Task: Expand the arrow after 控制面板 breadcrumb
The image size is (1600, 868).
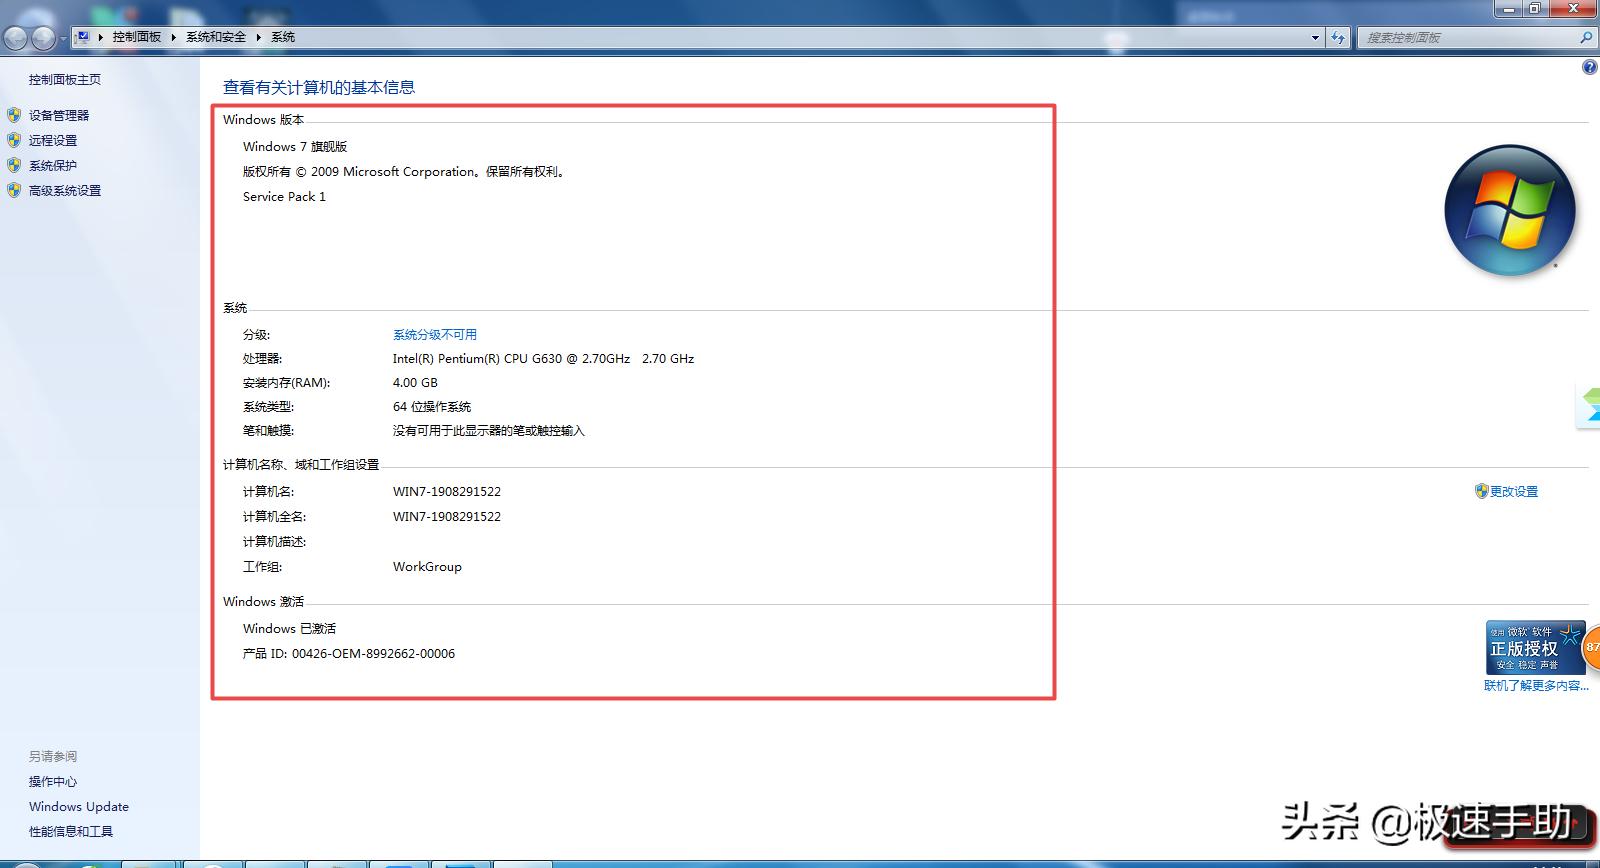Action: click(x=173, y=37)
